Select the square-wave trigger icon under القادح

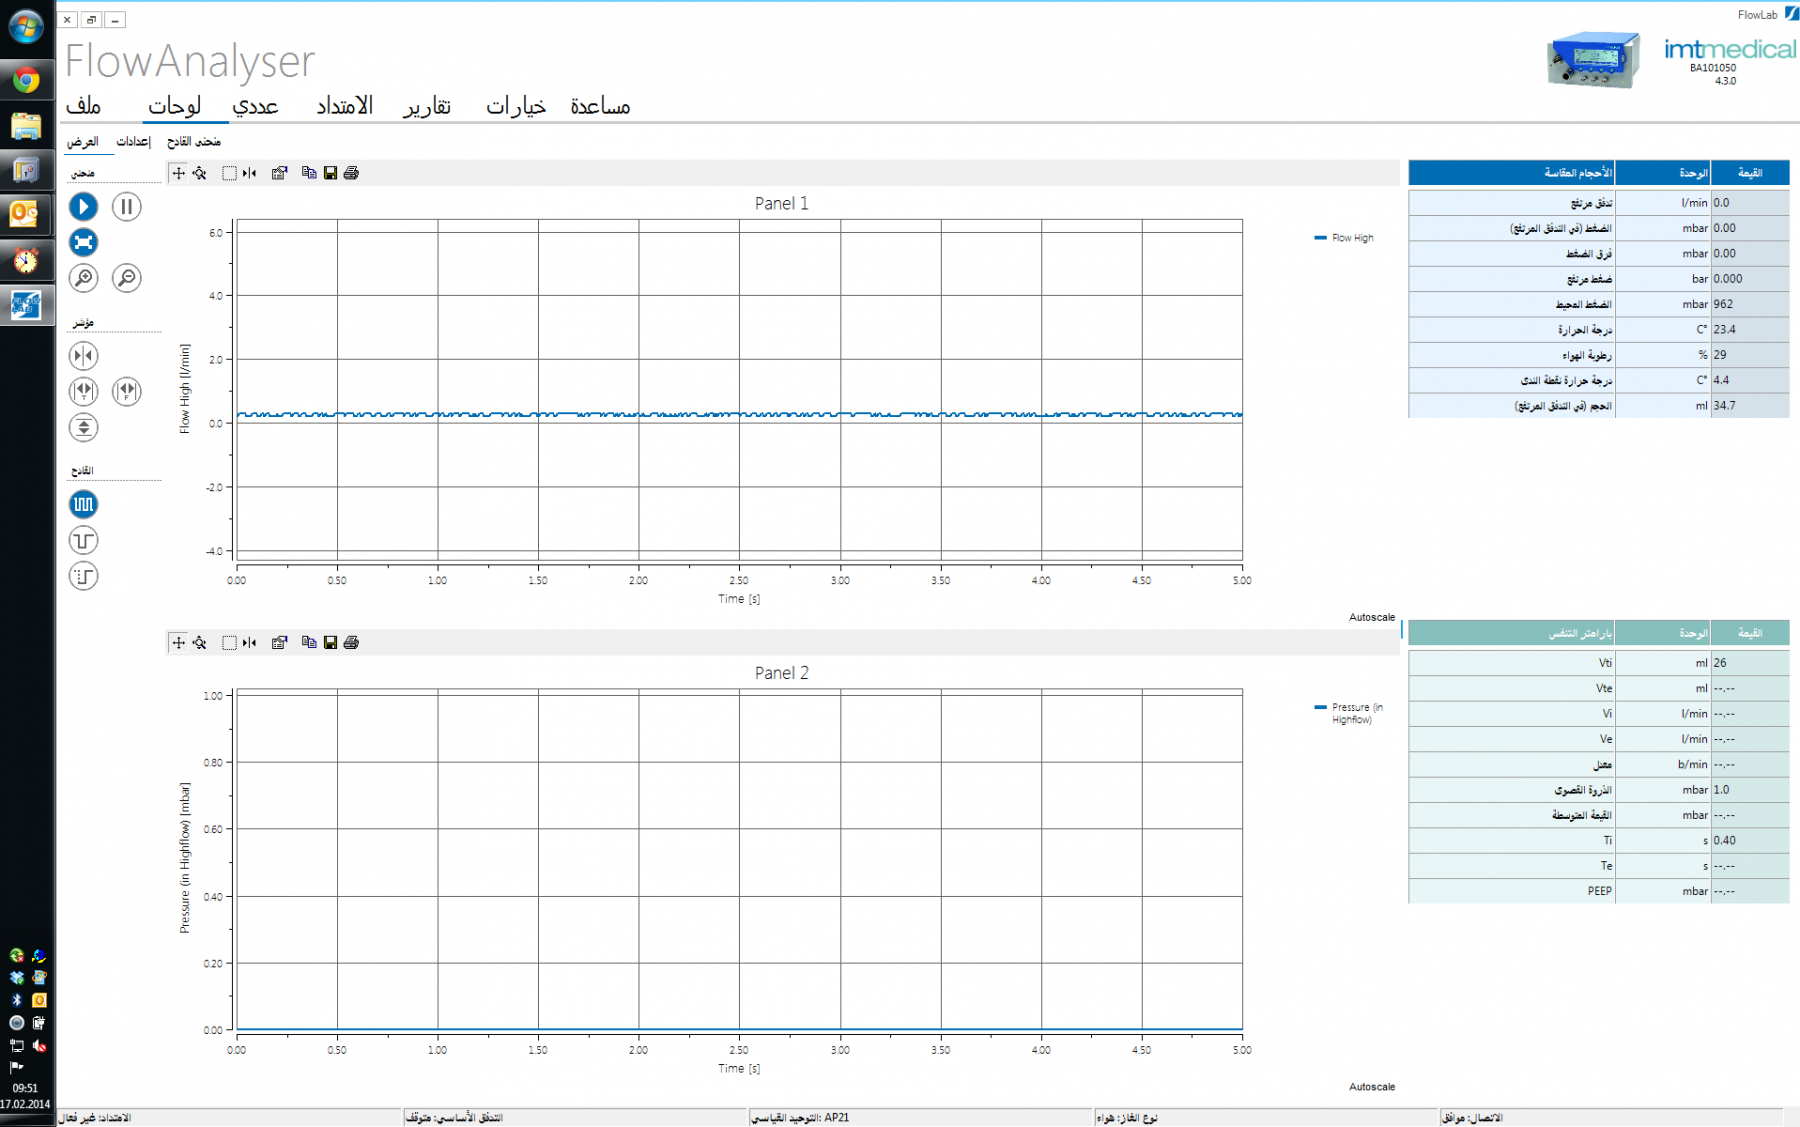83,504
